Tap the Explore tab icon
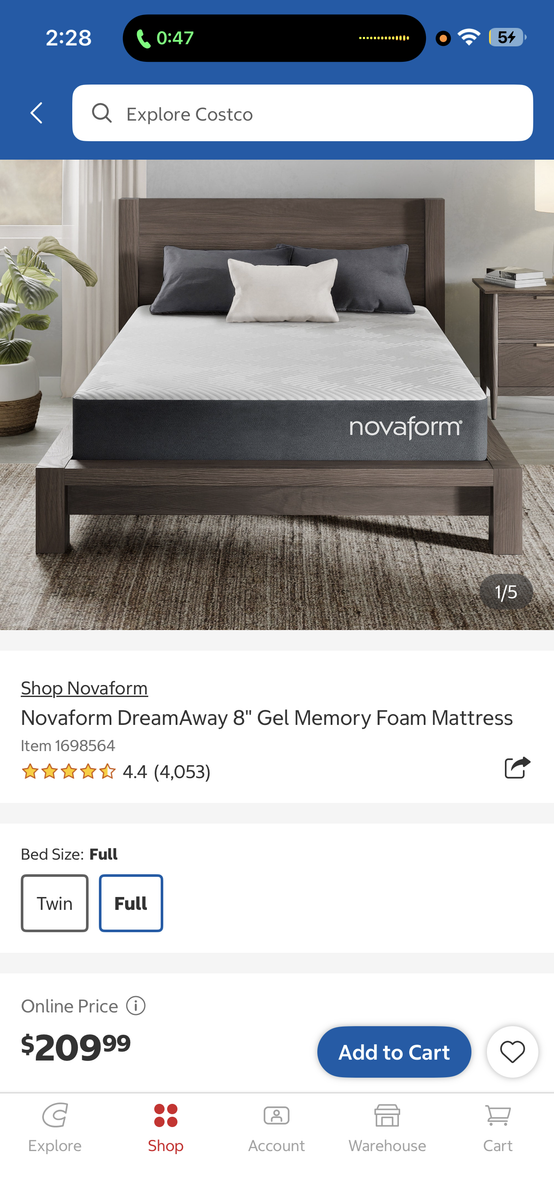This screenshot has height=1200, width=554. 55,1115
